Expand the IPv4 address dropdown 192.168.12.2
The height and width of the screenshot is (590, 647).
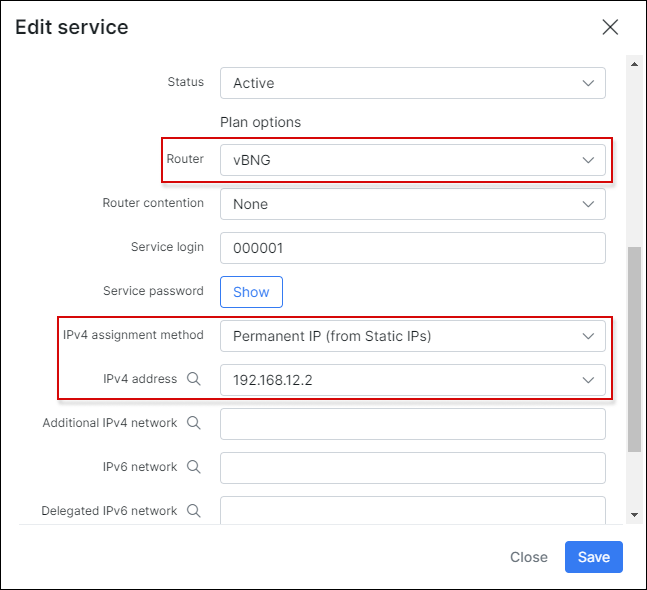413,380
